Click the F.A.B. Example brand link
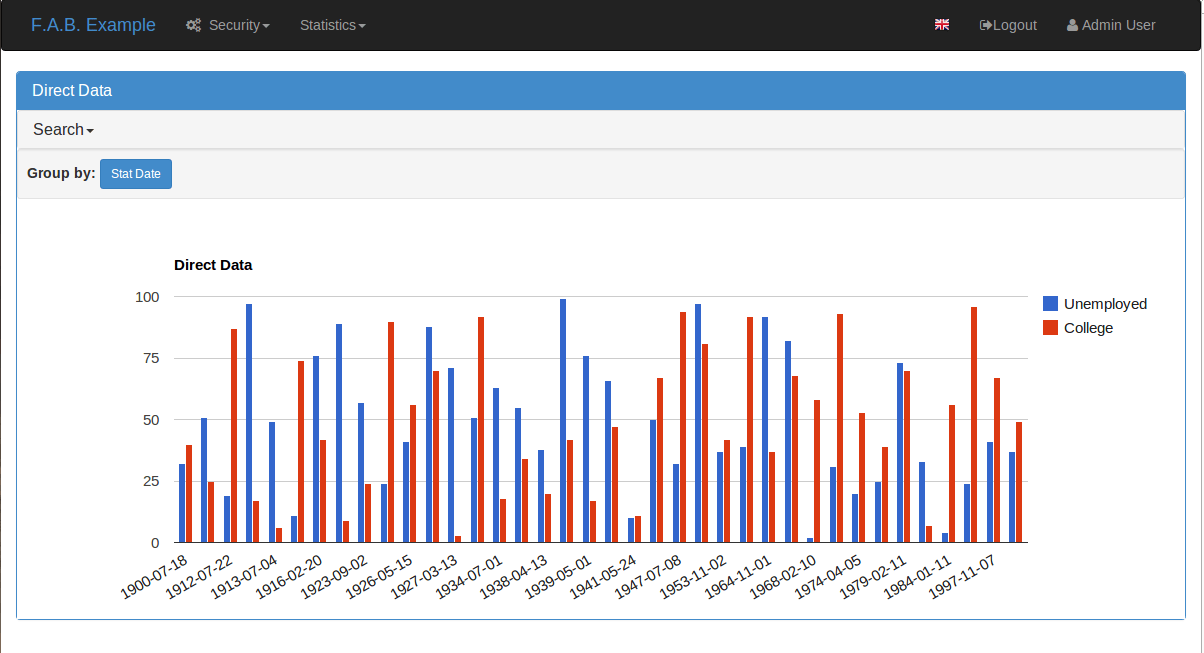 [94, 24]
